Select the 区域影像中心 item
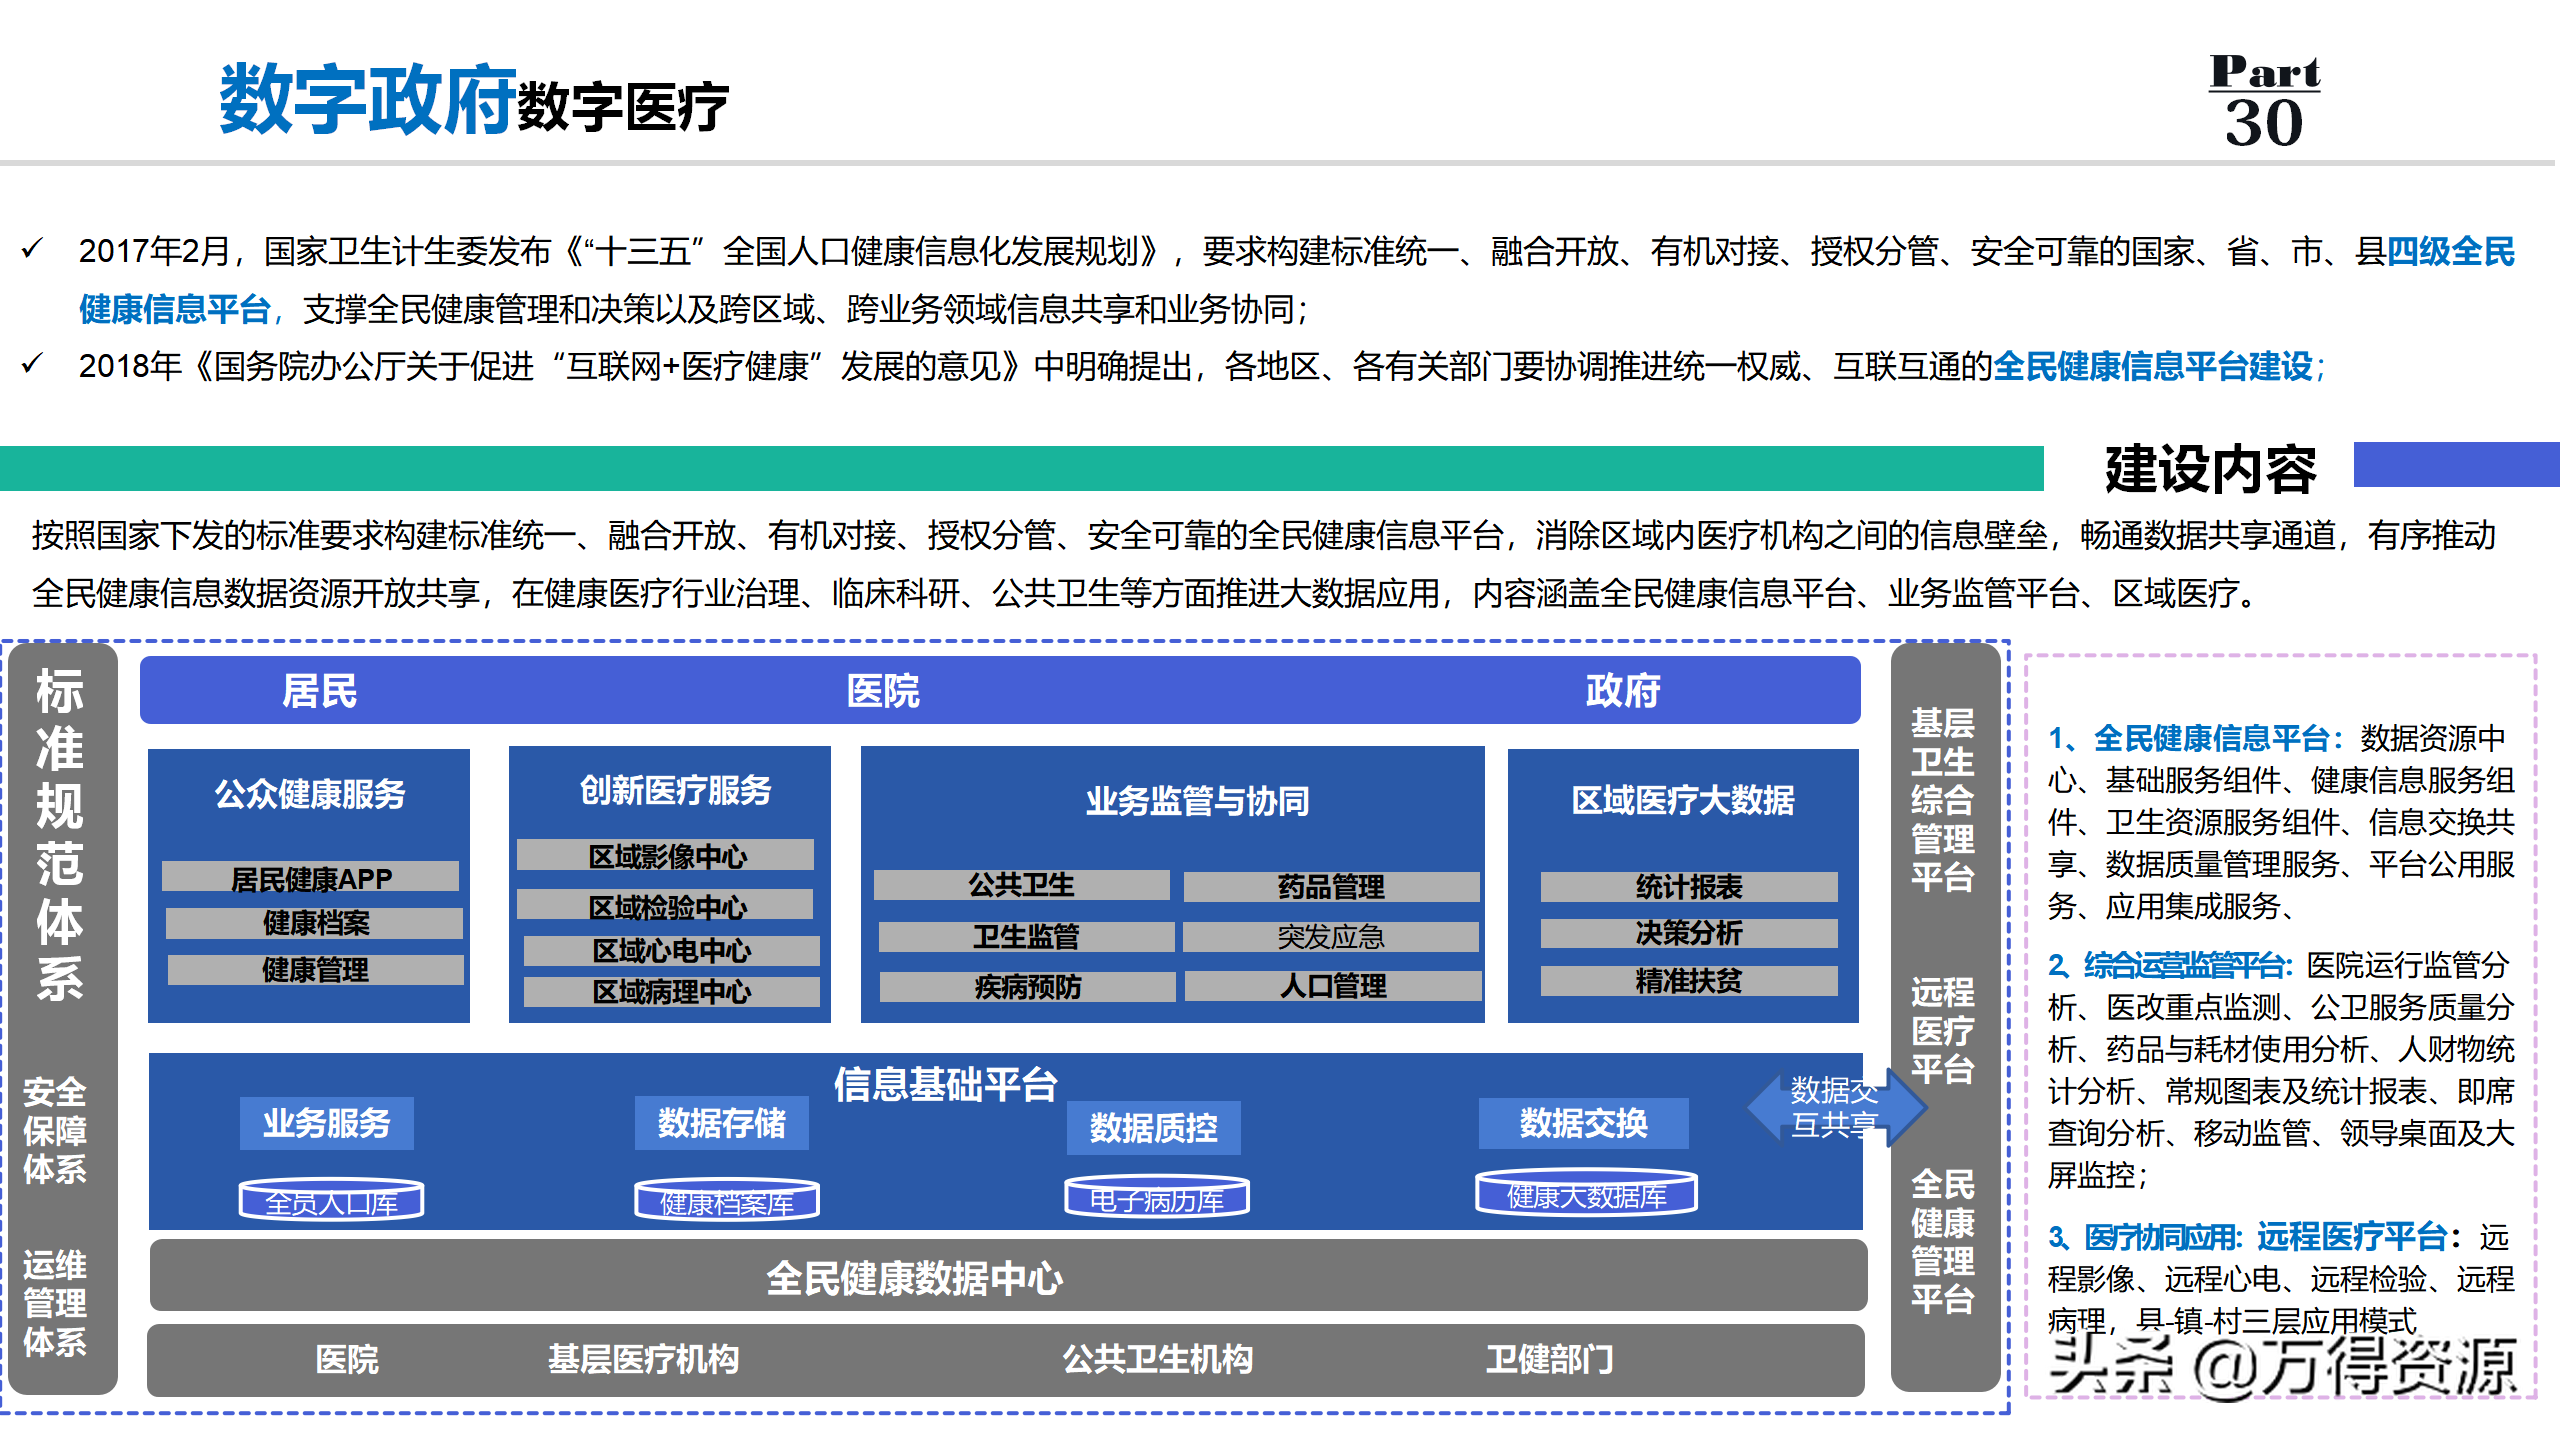 (x=666, y=856)
